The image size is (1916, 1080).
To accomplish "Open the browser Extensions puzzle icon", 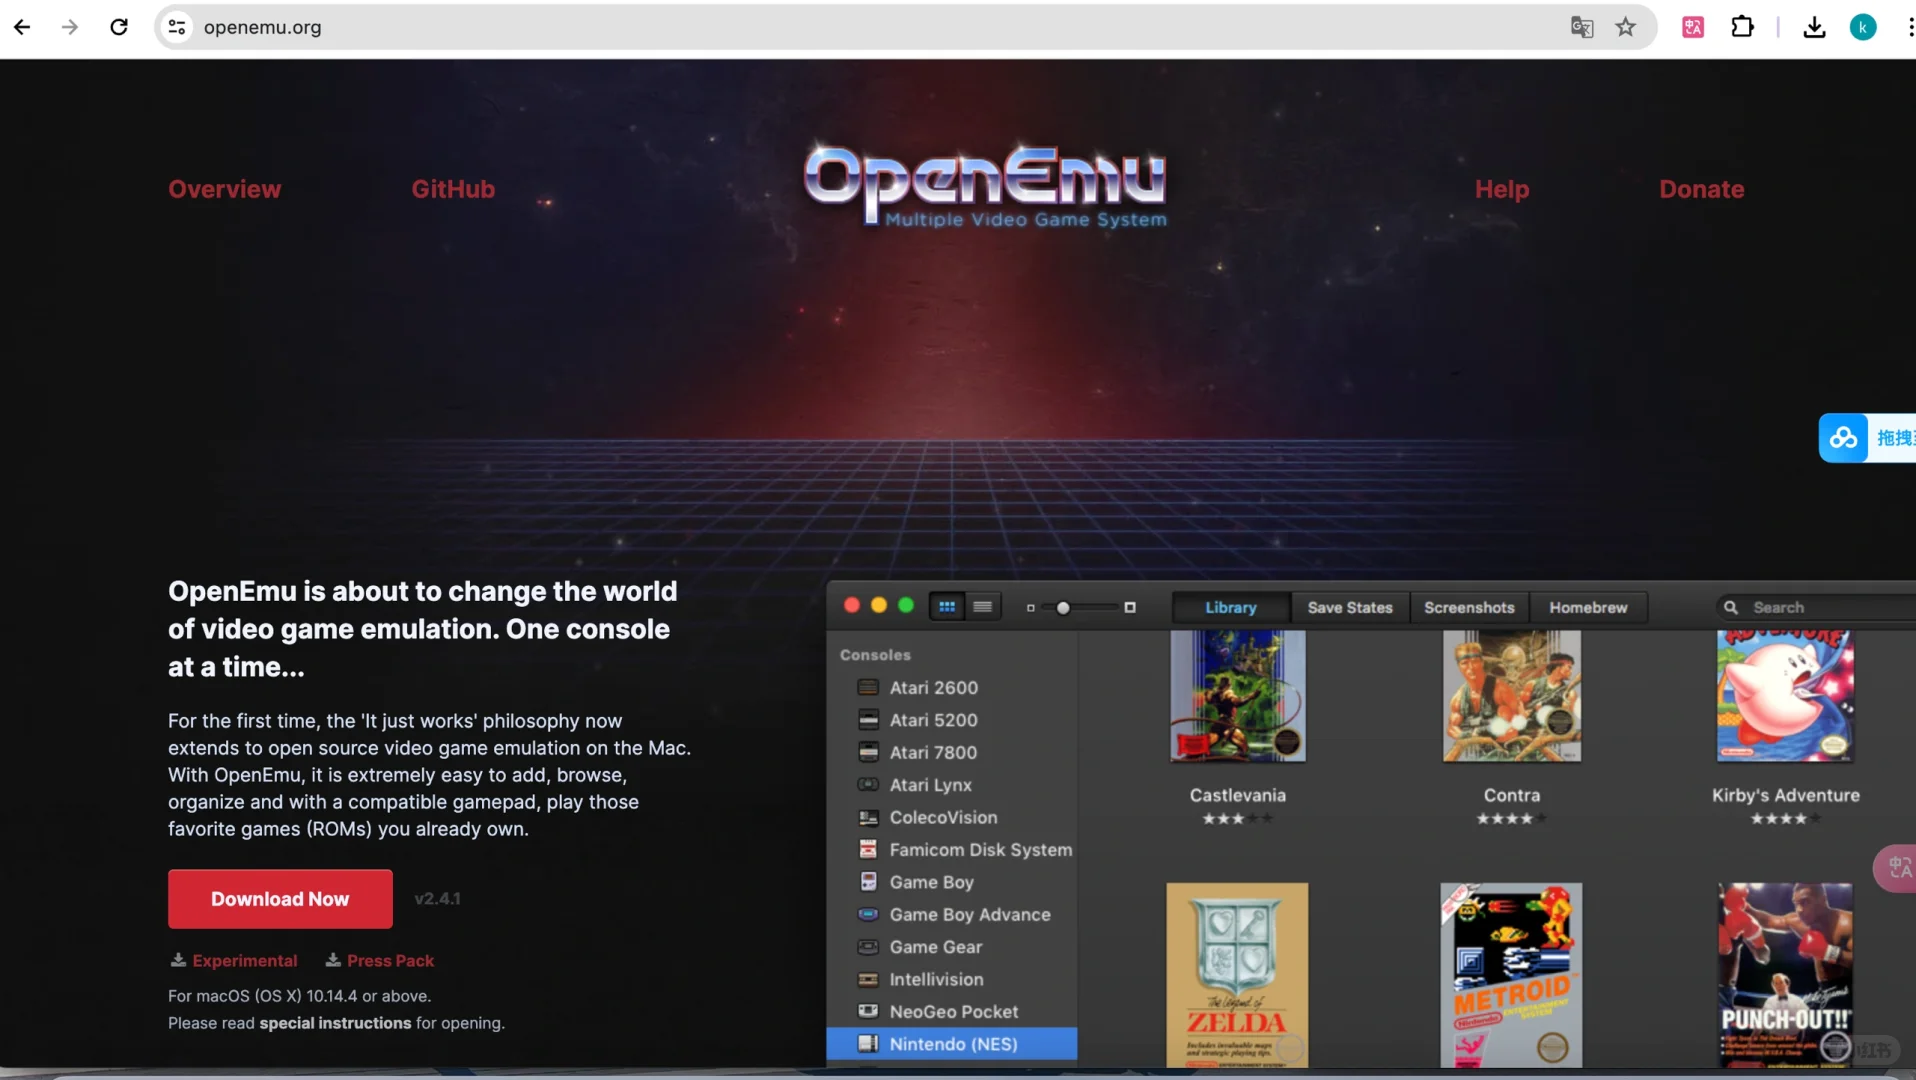I will 1742,27.
